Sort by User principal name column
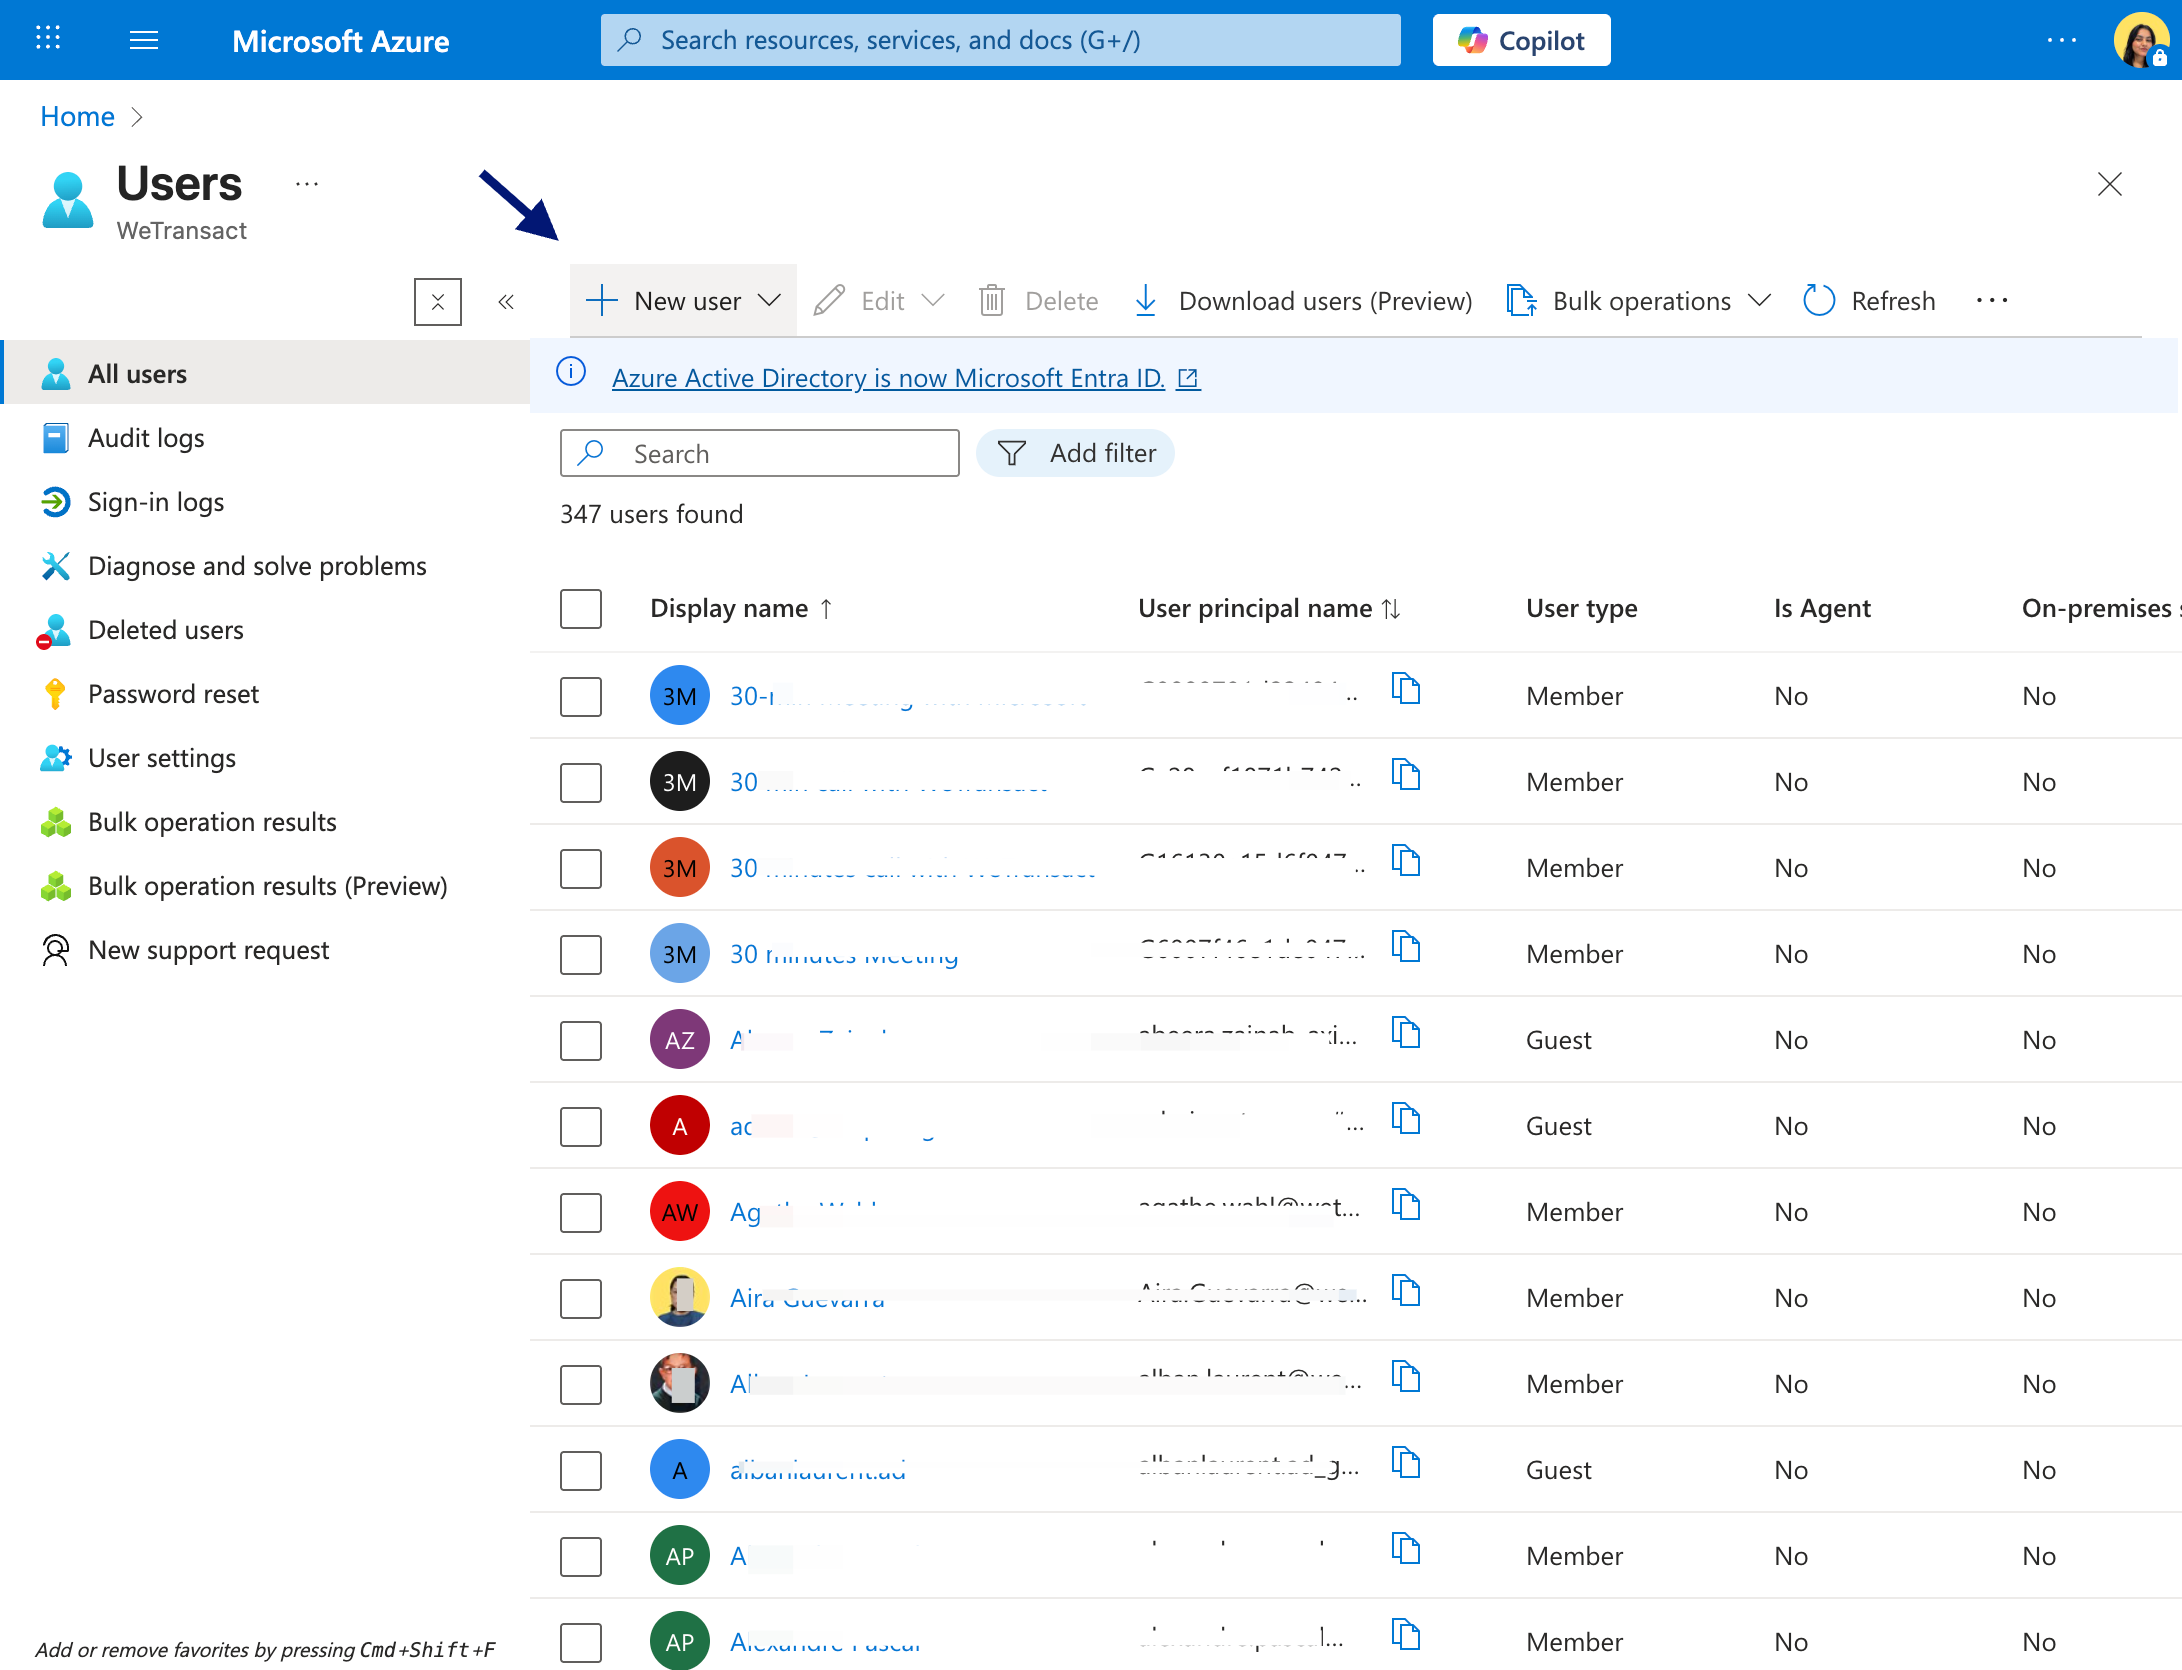 1269,608
